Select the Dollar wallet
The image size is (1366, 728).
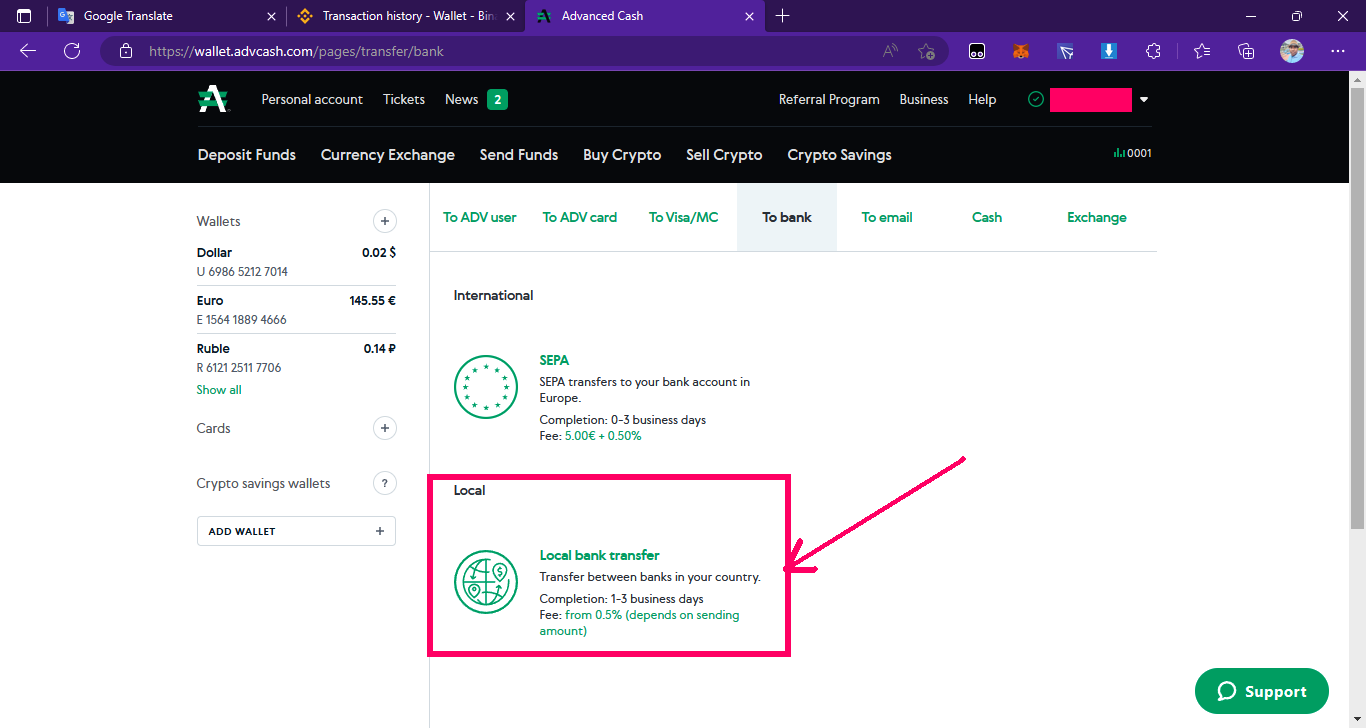pos(296,262)
